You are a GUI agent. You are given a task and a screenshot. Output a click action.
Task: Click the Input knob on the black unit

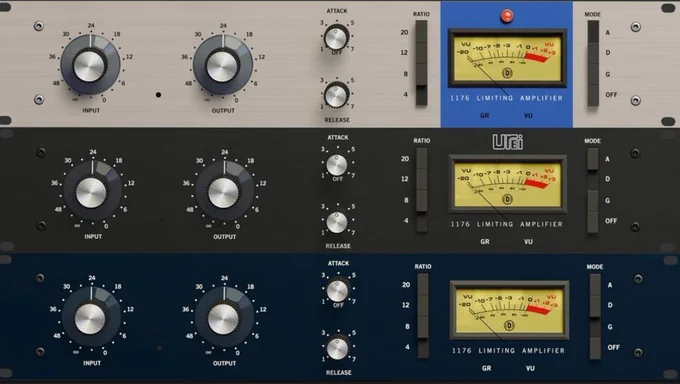[x=92, y=191]
